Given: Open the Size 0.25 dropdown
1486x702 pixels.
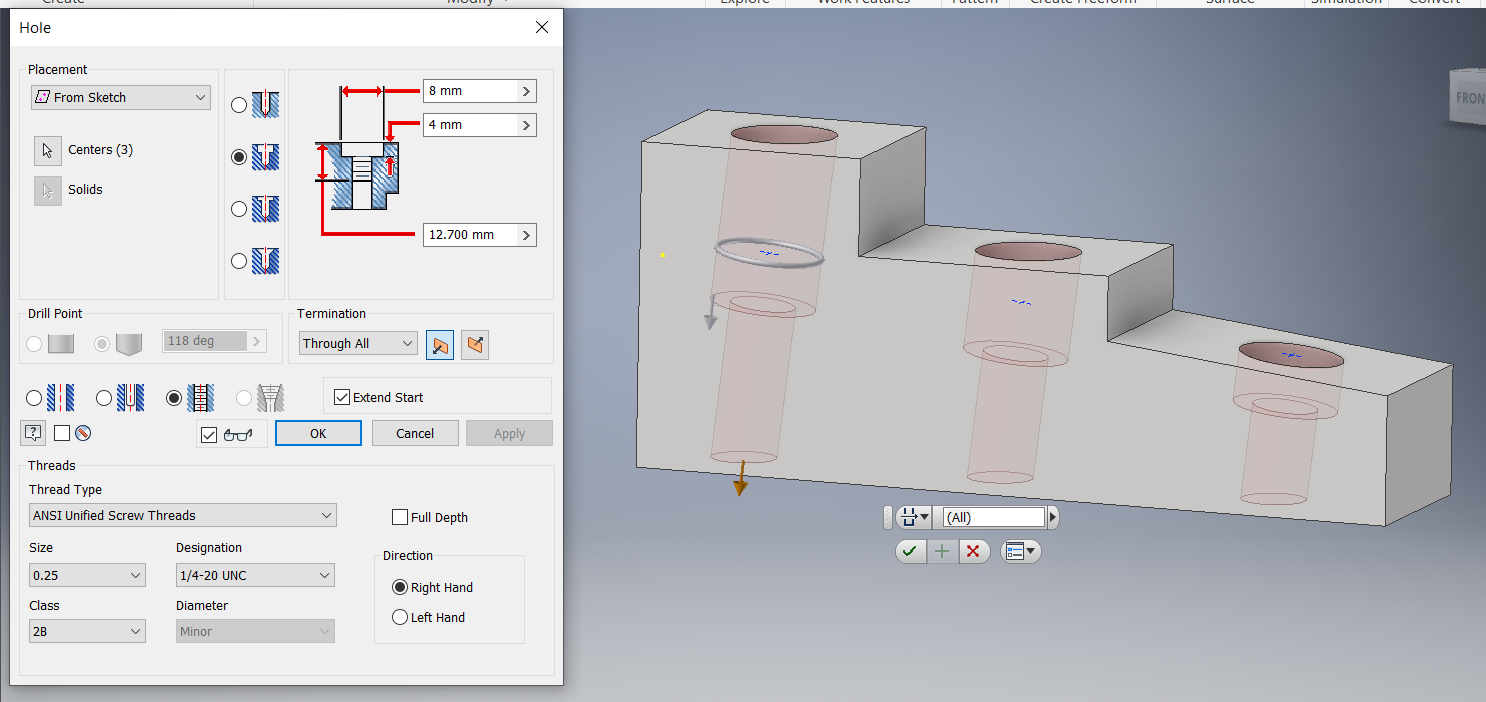Looking at the screenshot, I should point(87,575).
